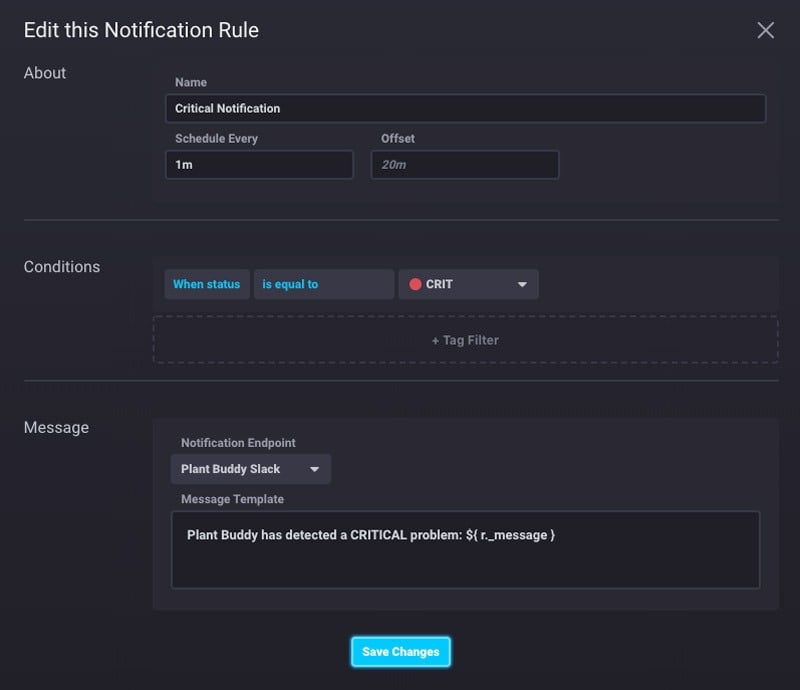800x690 pixels.
Task: Edit the Message Template text
Action: [x=465, y=550]
